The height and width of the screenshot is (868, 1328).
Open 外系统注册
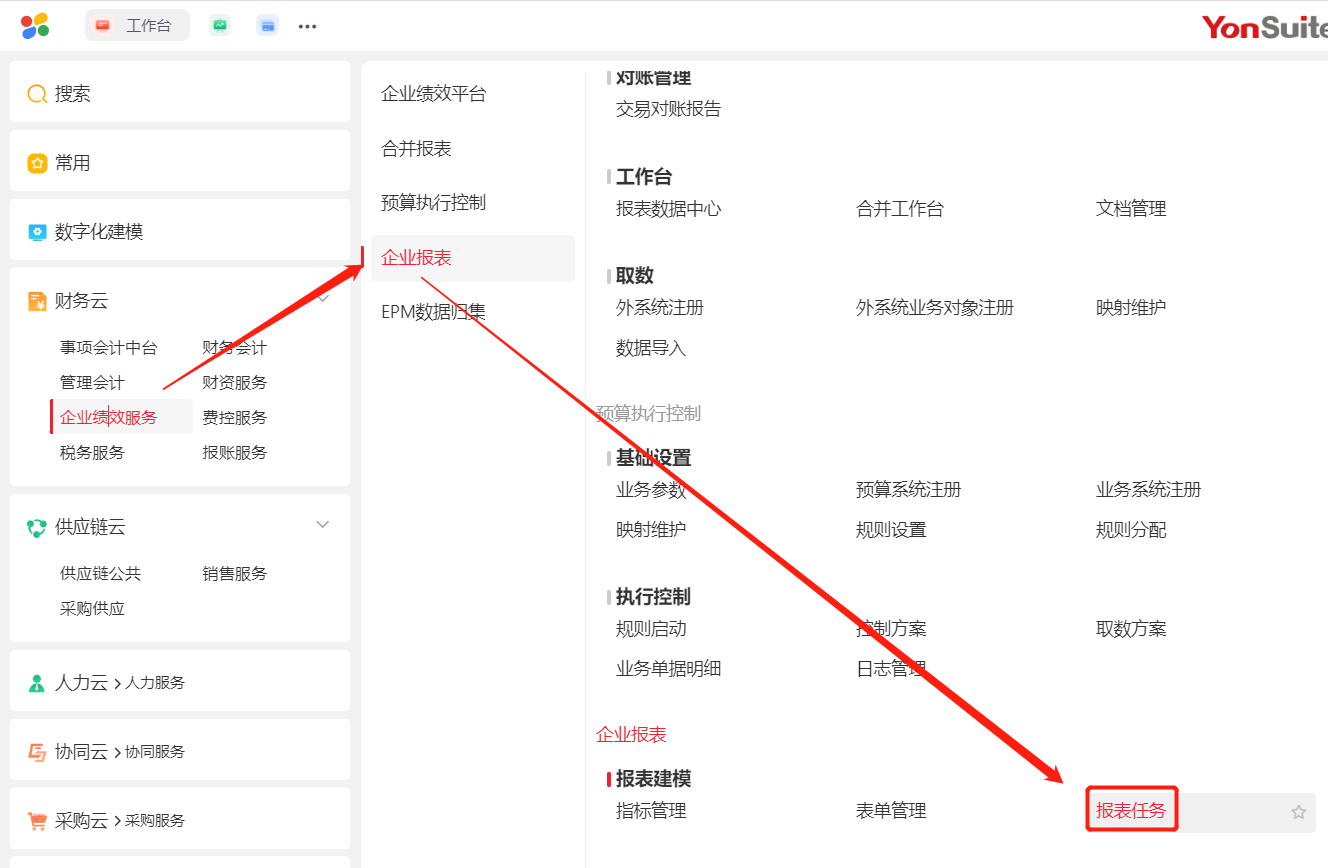pos(660,308)
